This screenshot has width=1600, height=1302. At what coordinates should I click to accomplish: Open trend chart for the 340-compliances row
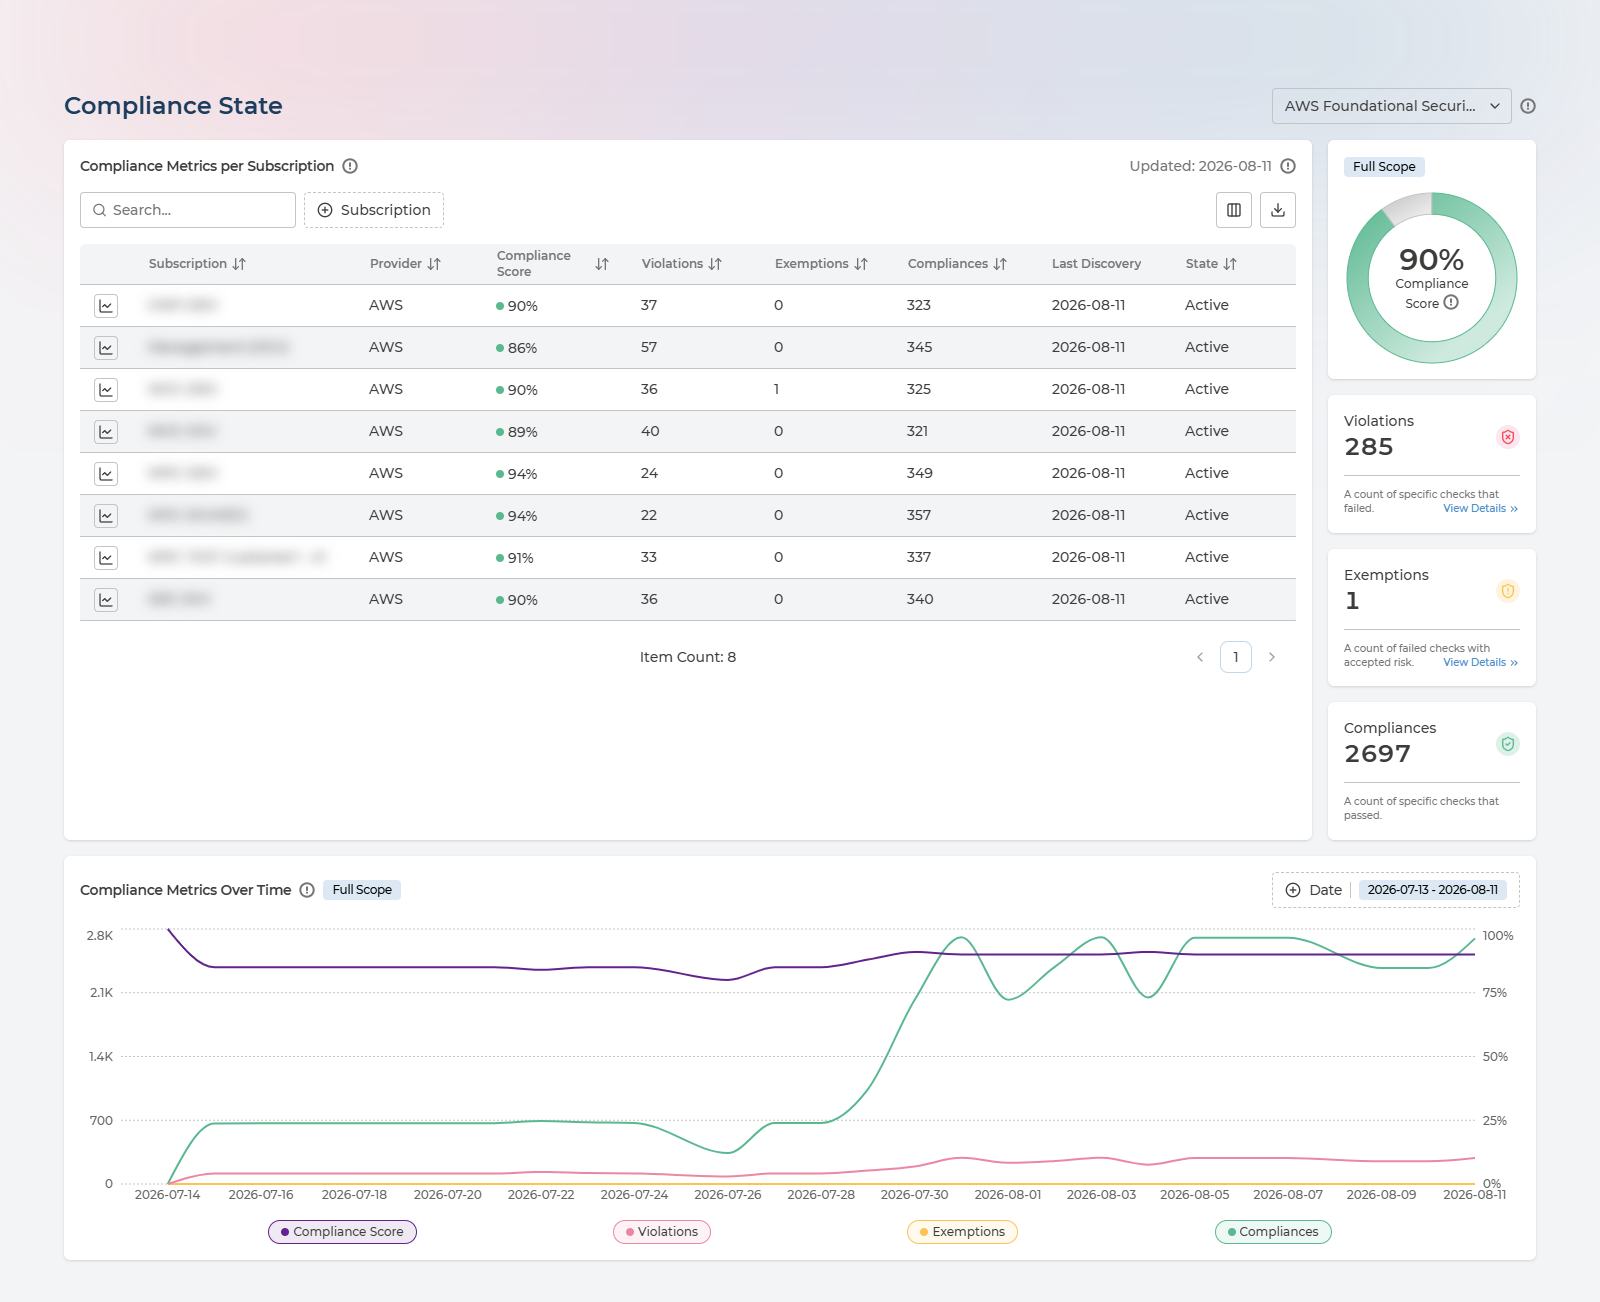tap(106, 600)
